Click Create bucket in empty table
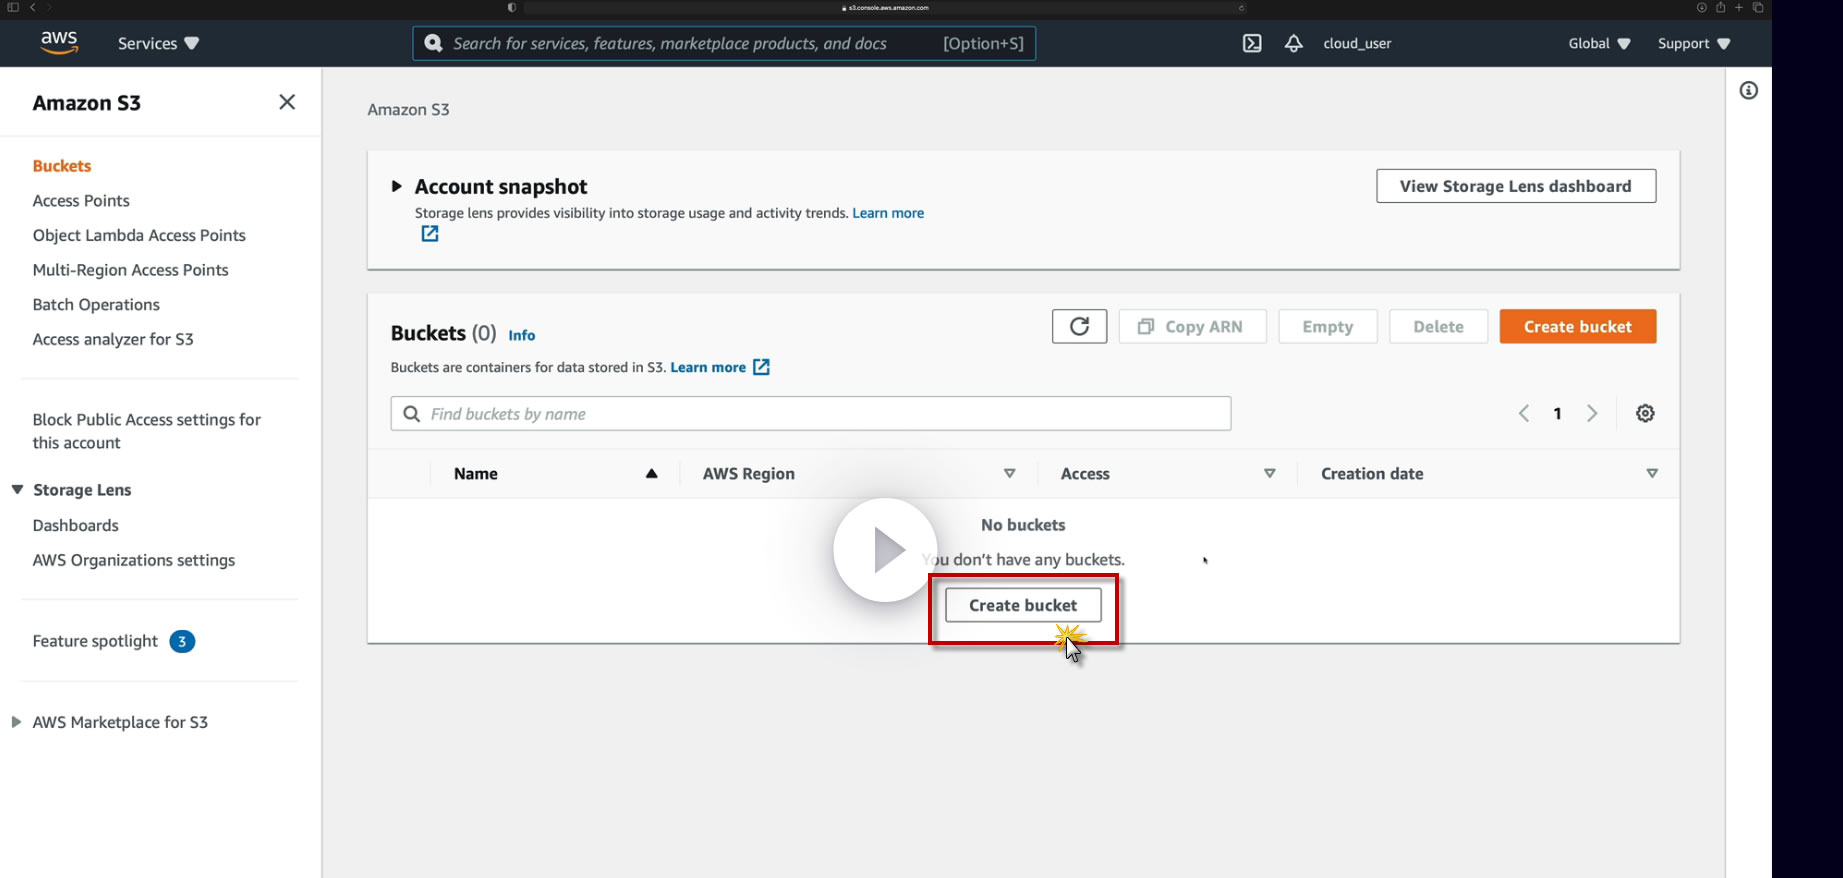The height and width of the screenshot is (878, 1843). [x=1023, y=606]
